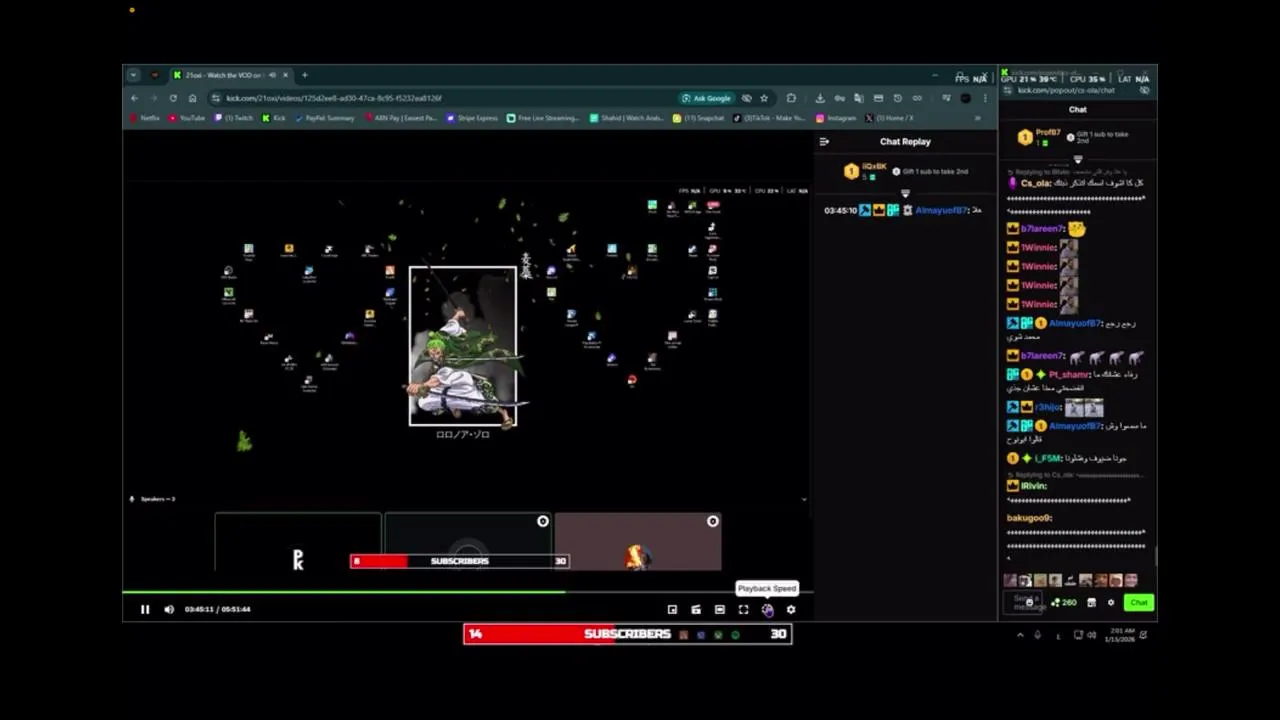
Task: Open the Chrome home page
Action: pos(192,98)
